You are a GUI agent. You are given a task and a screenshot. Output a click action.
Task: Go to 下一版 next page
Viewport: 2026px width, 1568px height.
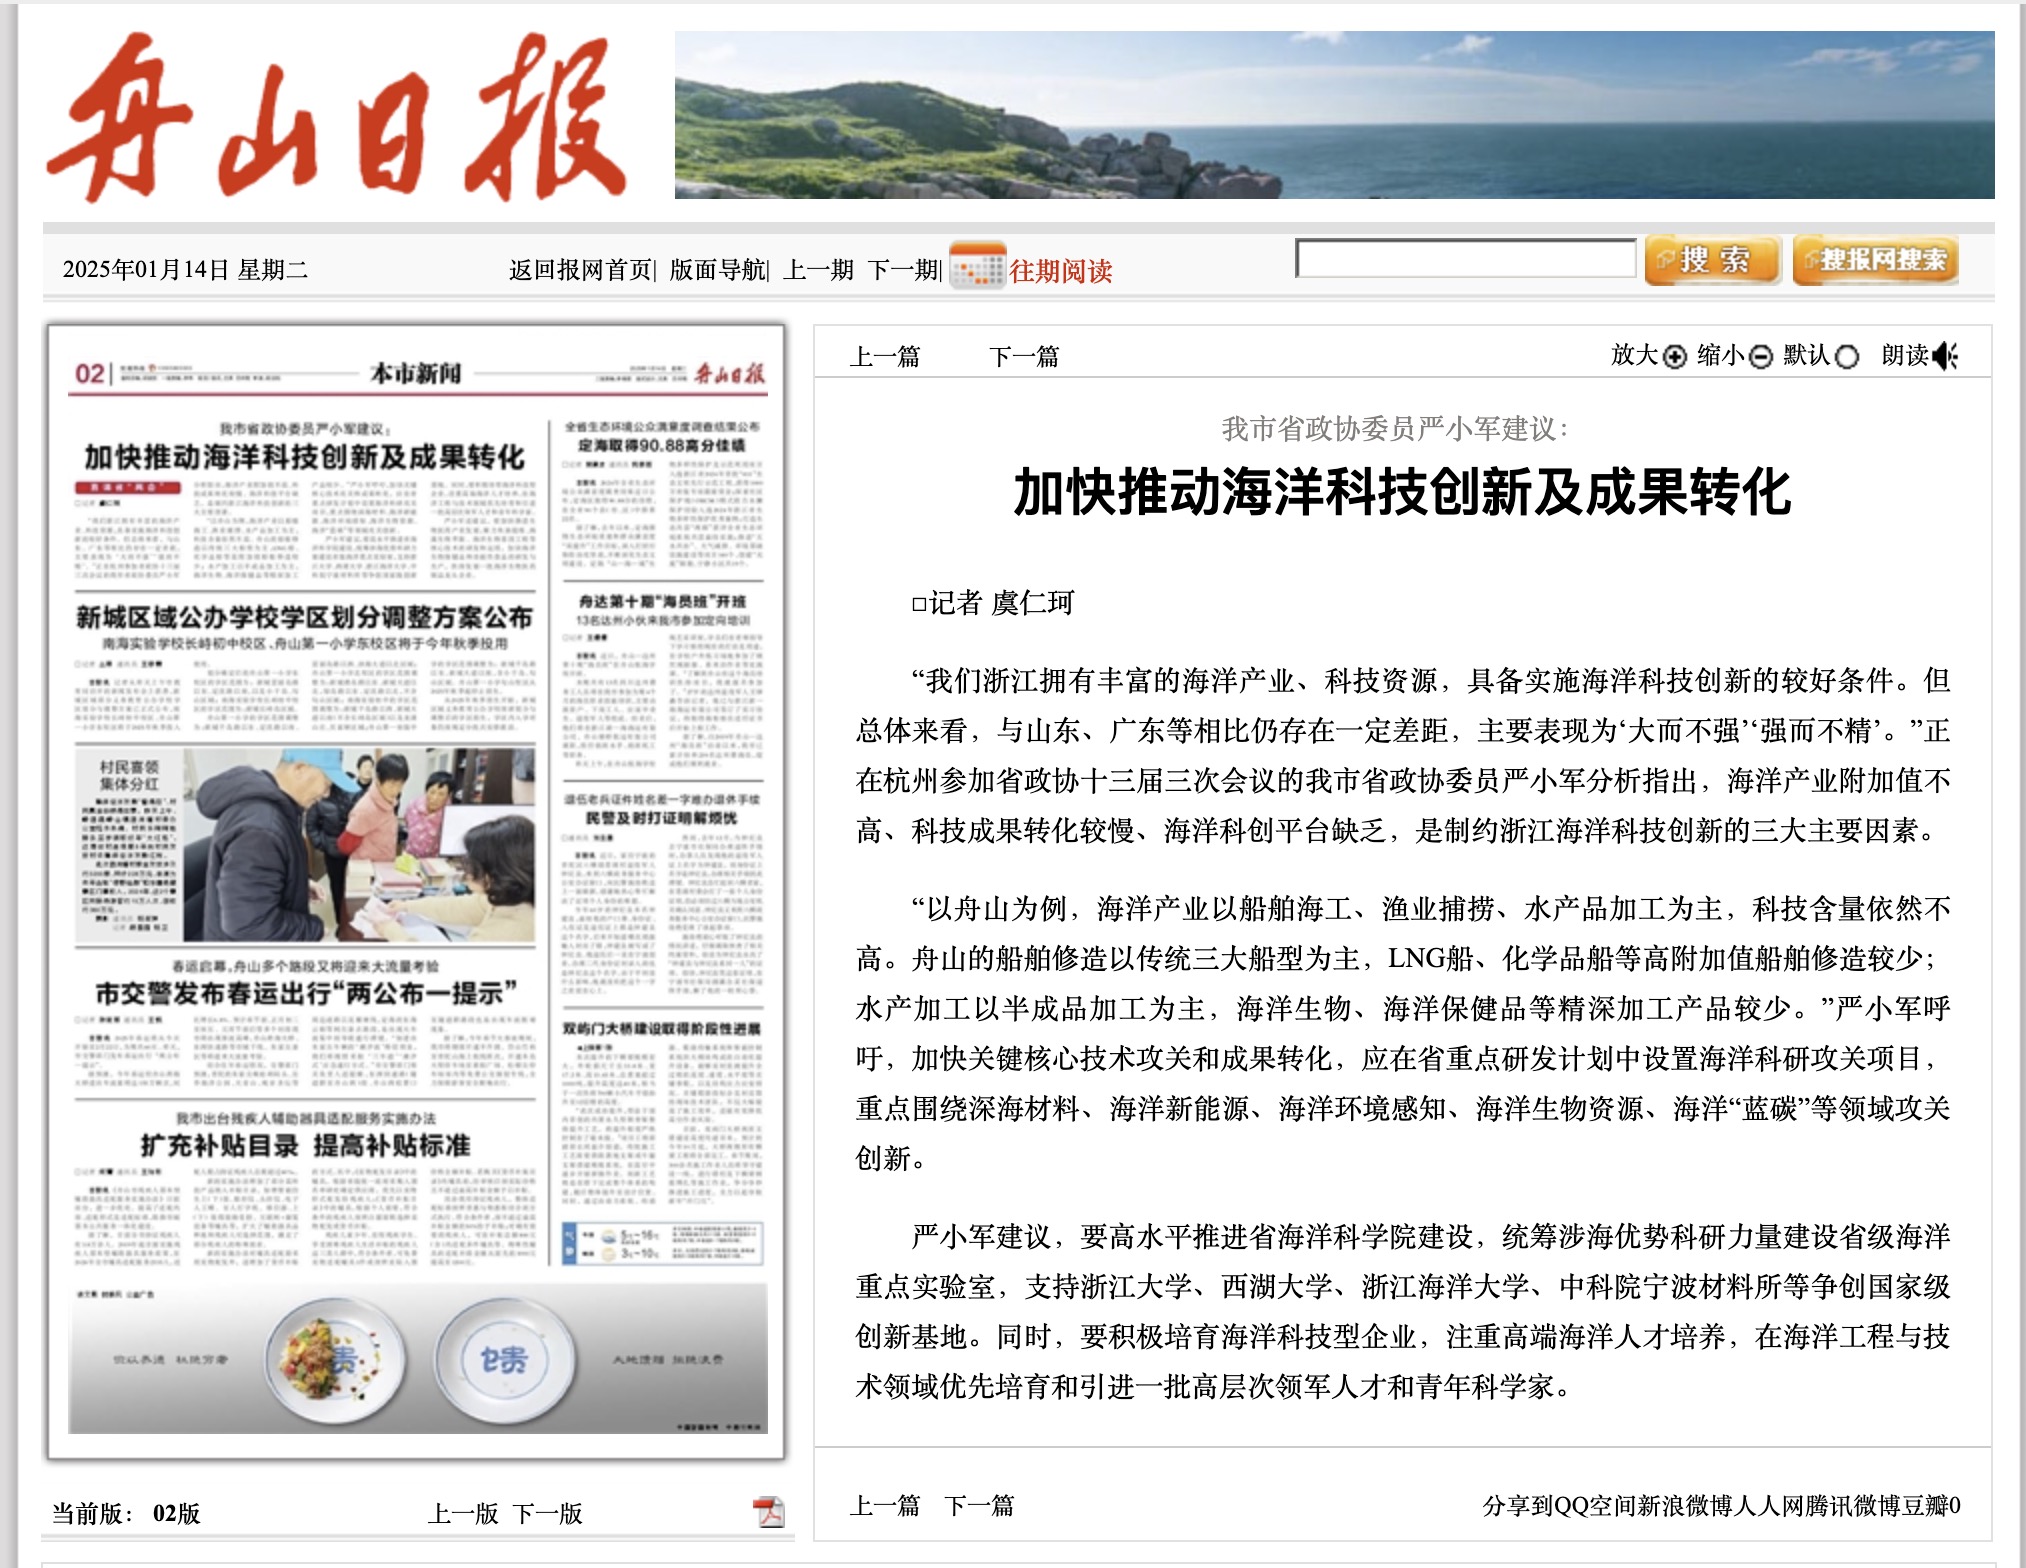[x=548, y=1514]
